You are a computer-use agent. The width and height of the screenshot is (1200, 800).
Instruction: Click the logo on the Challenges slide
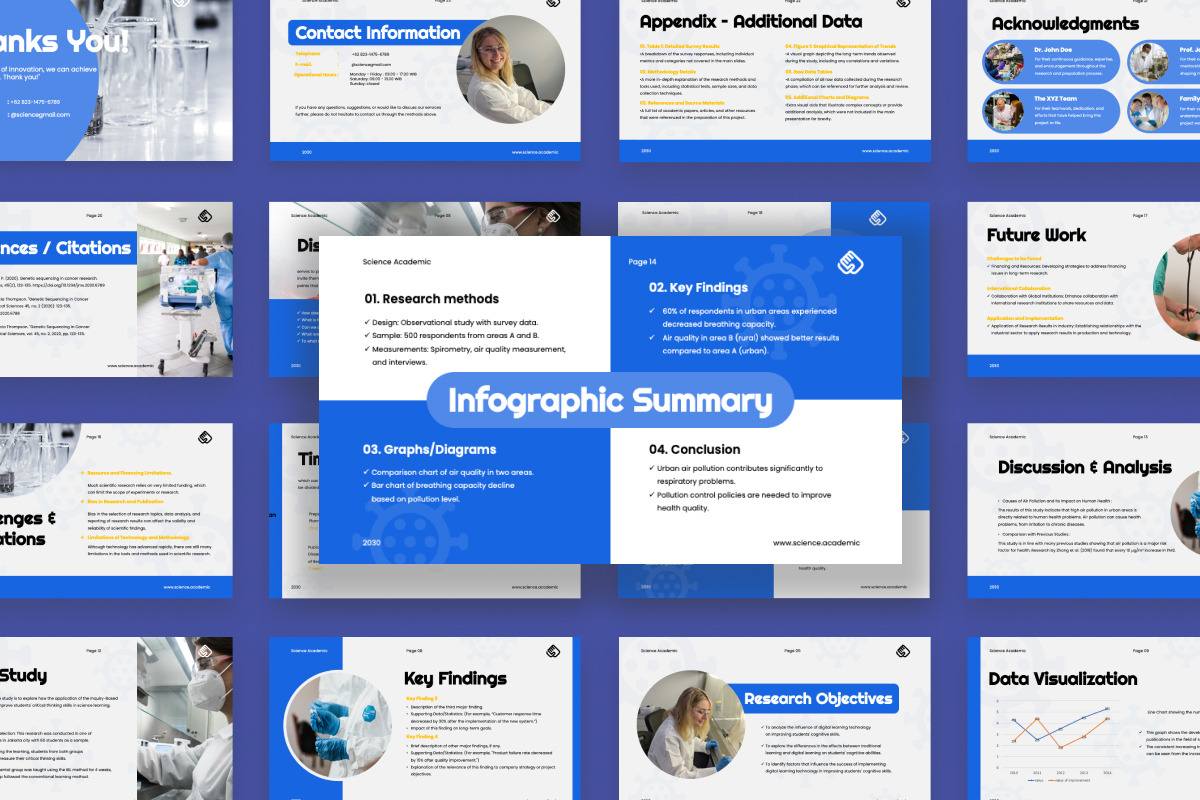205,437
